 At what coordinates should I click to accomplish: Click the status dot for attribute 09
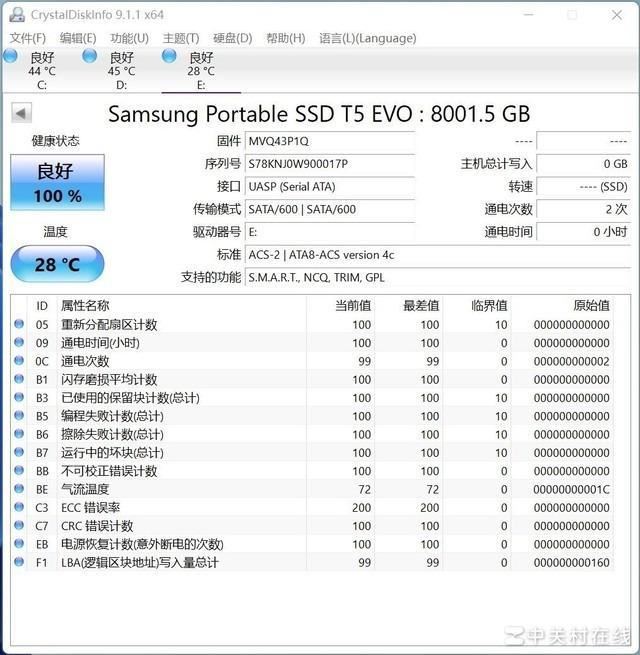pyautogui.click(x=19, y=342)
